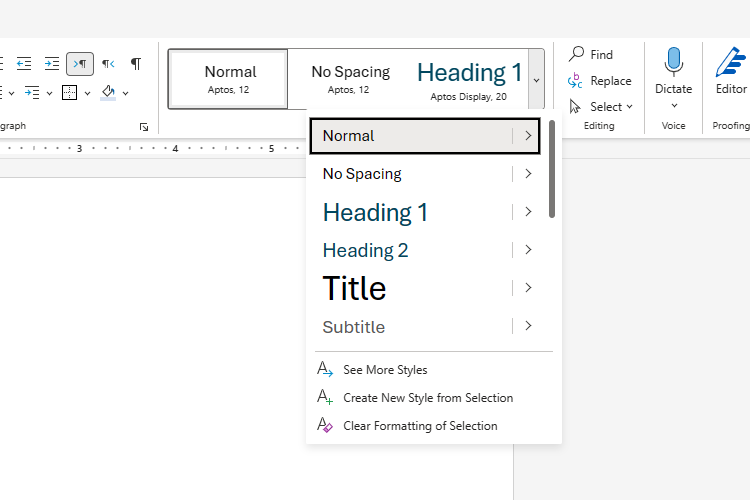
Task: Toggle show paragraph marks
Action: (136, 64)
